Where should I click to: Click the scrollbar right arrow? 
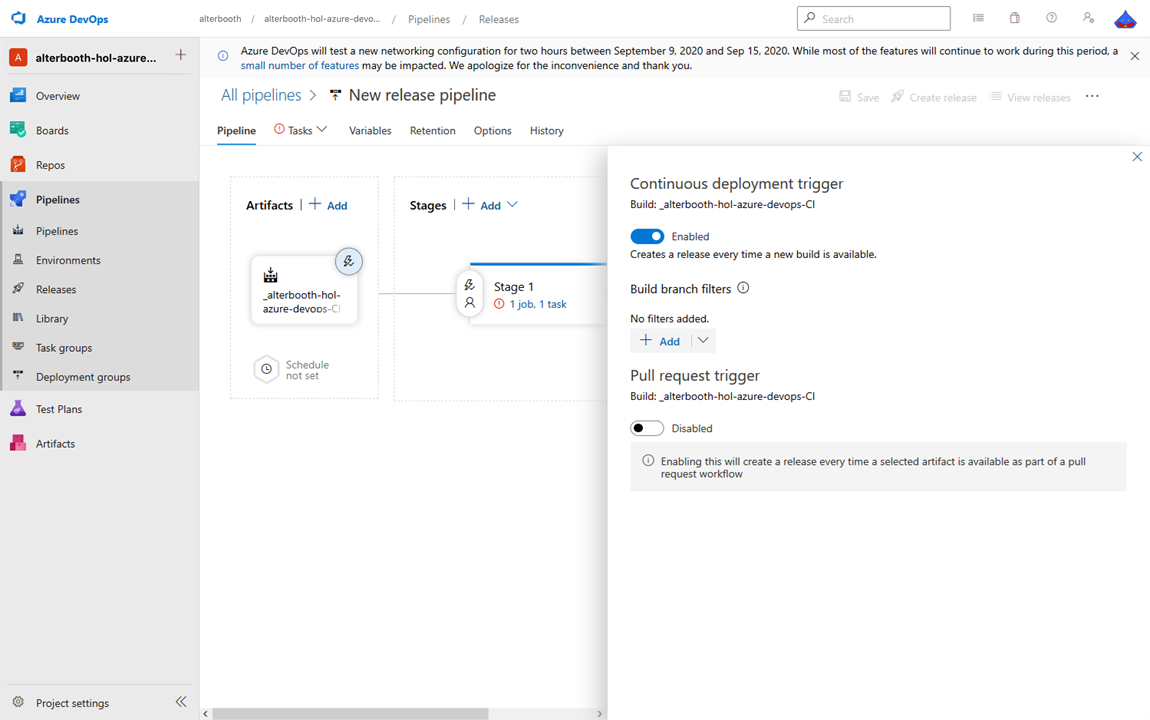click(599, 714)
